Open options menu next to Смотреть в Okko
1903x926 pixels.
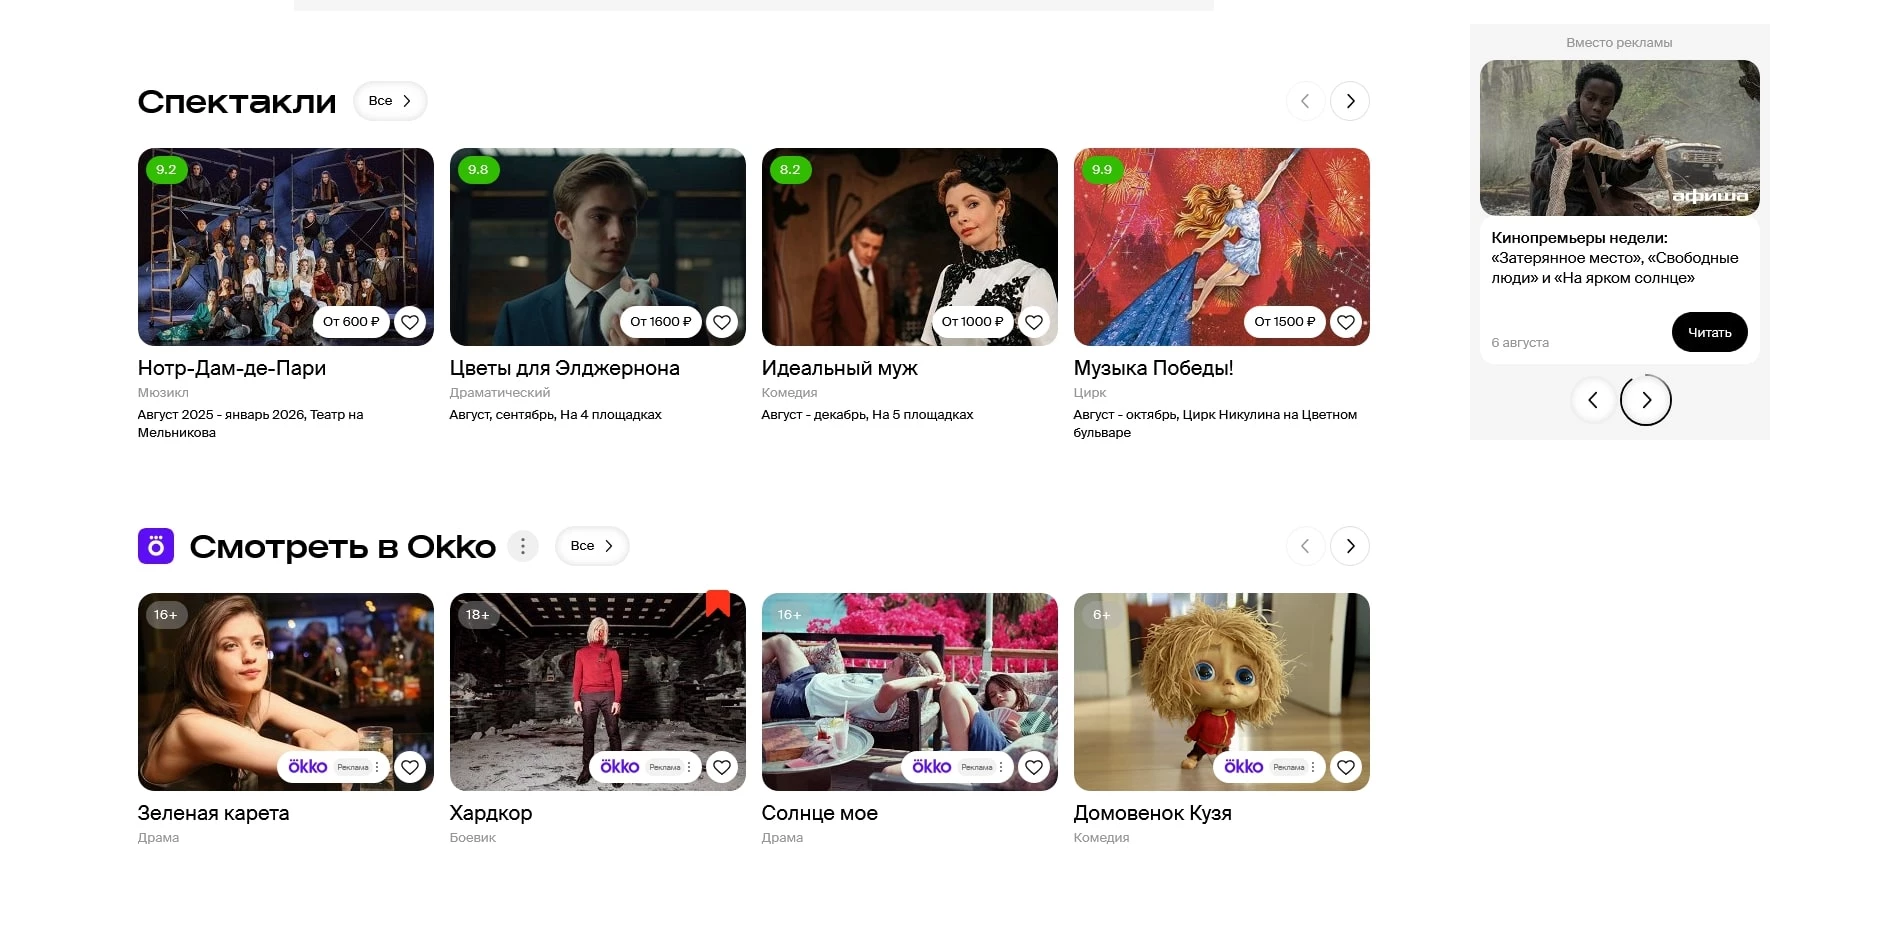click(523, 546)
